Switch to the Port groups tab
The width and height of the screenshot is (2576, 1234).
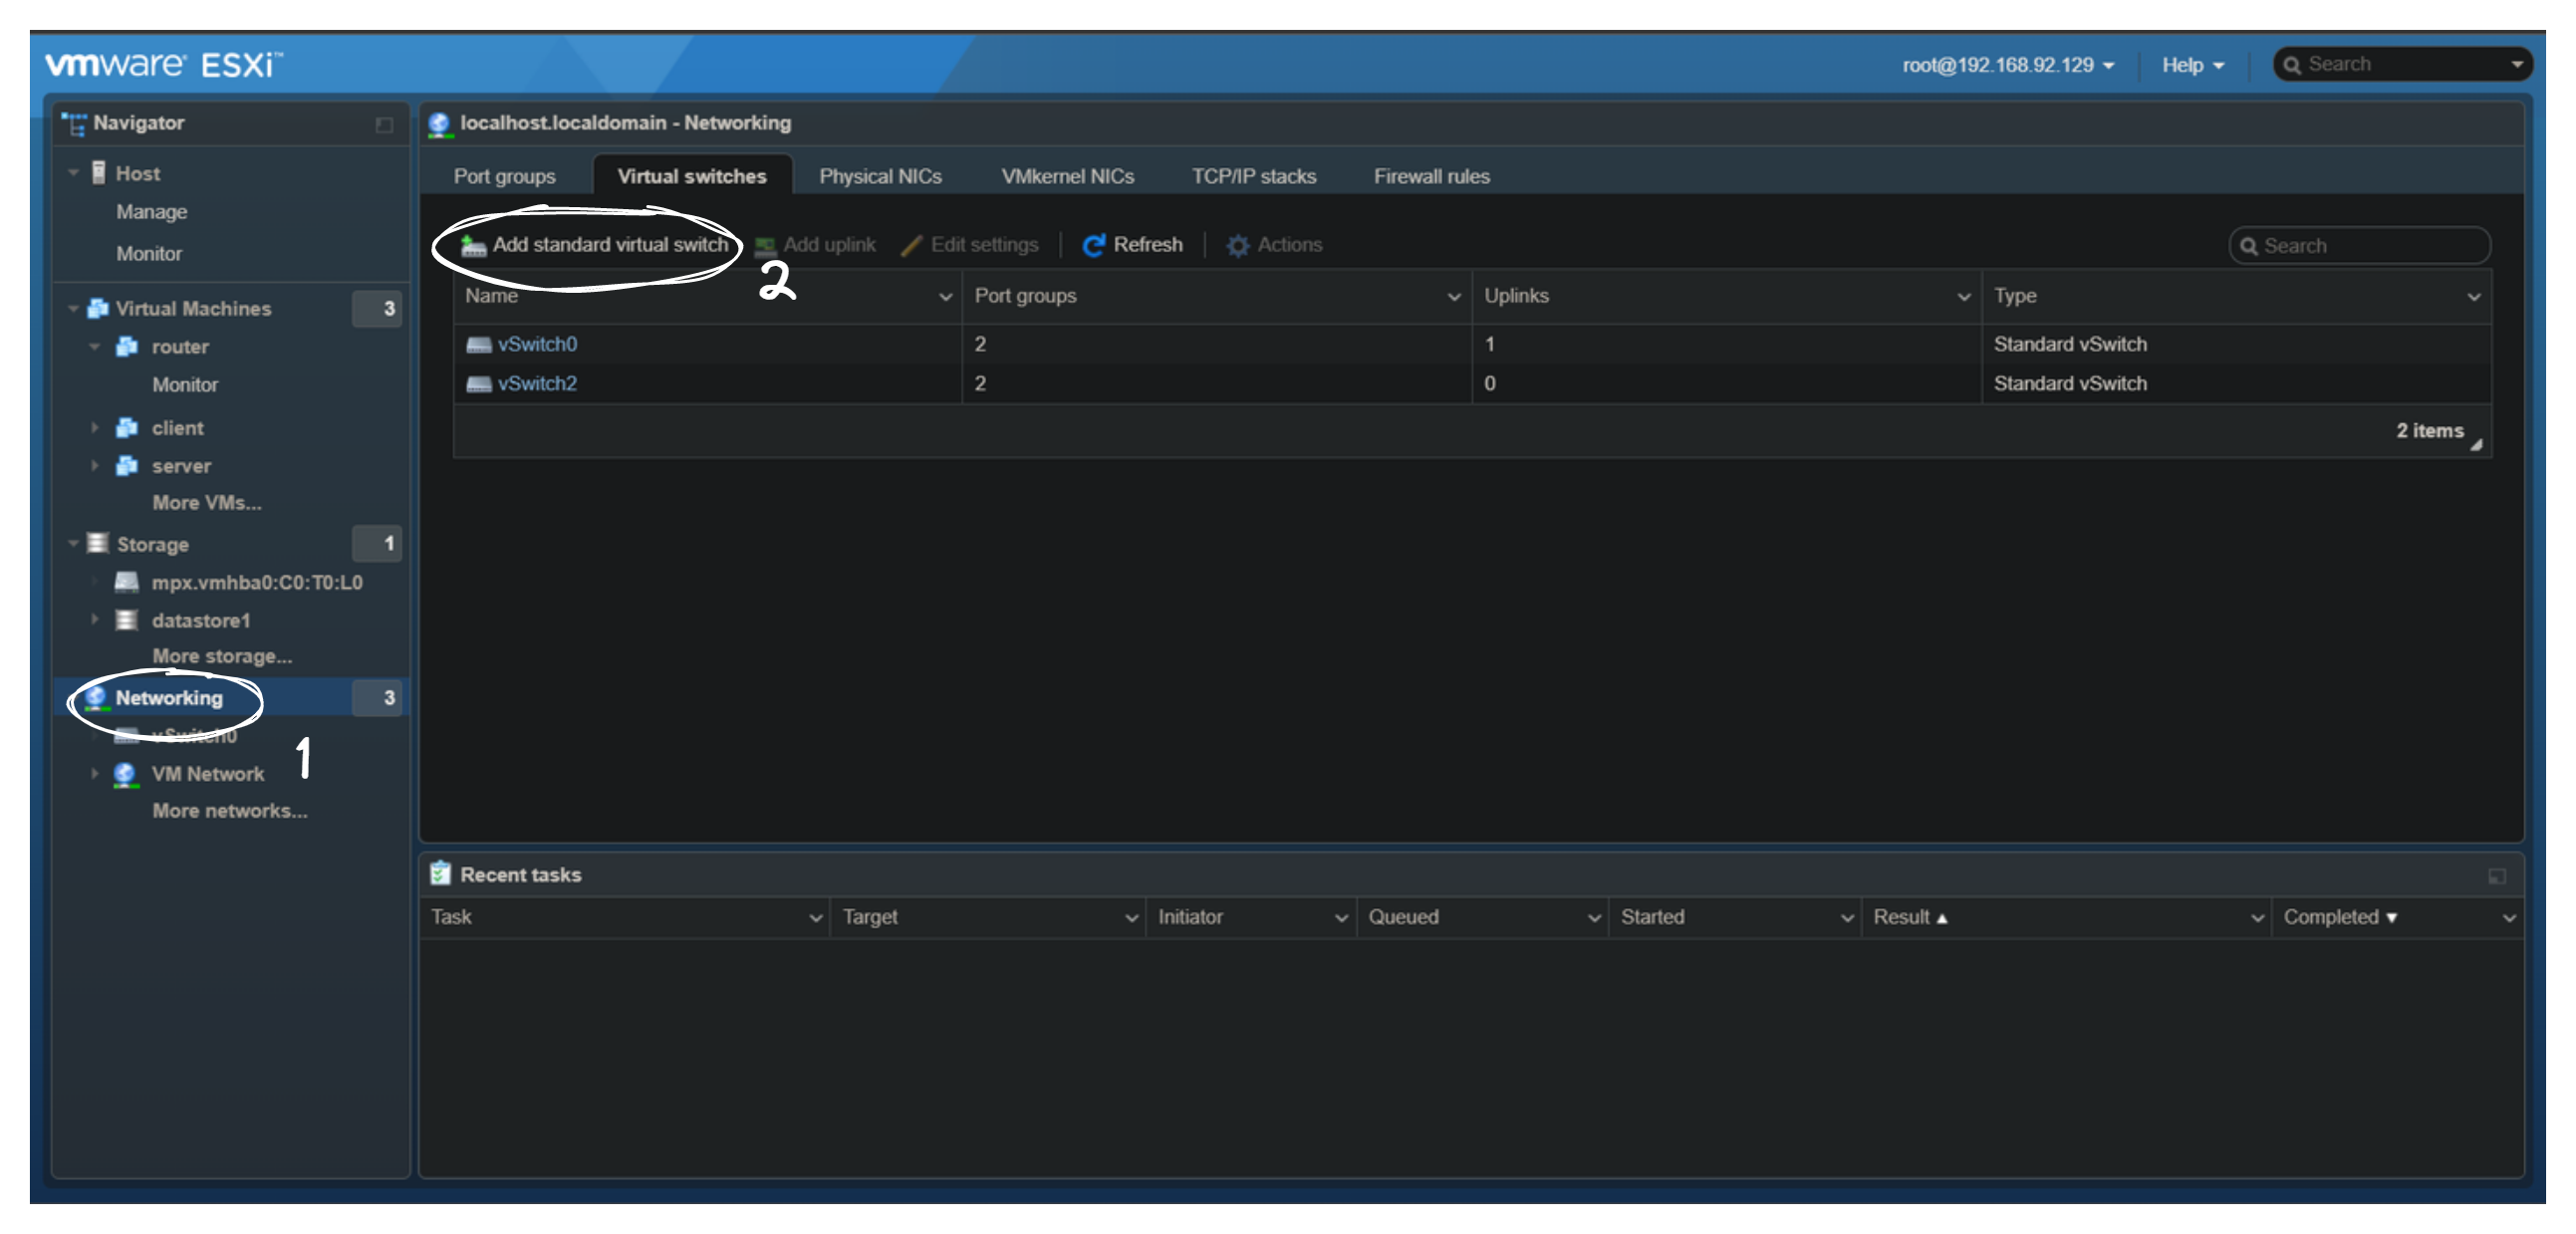(505, 177)
